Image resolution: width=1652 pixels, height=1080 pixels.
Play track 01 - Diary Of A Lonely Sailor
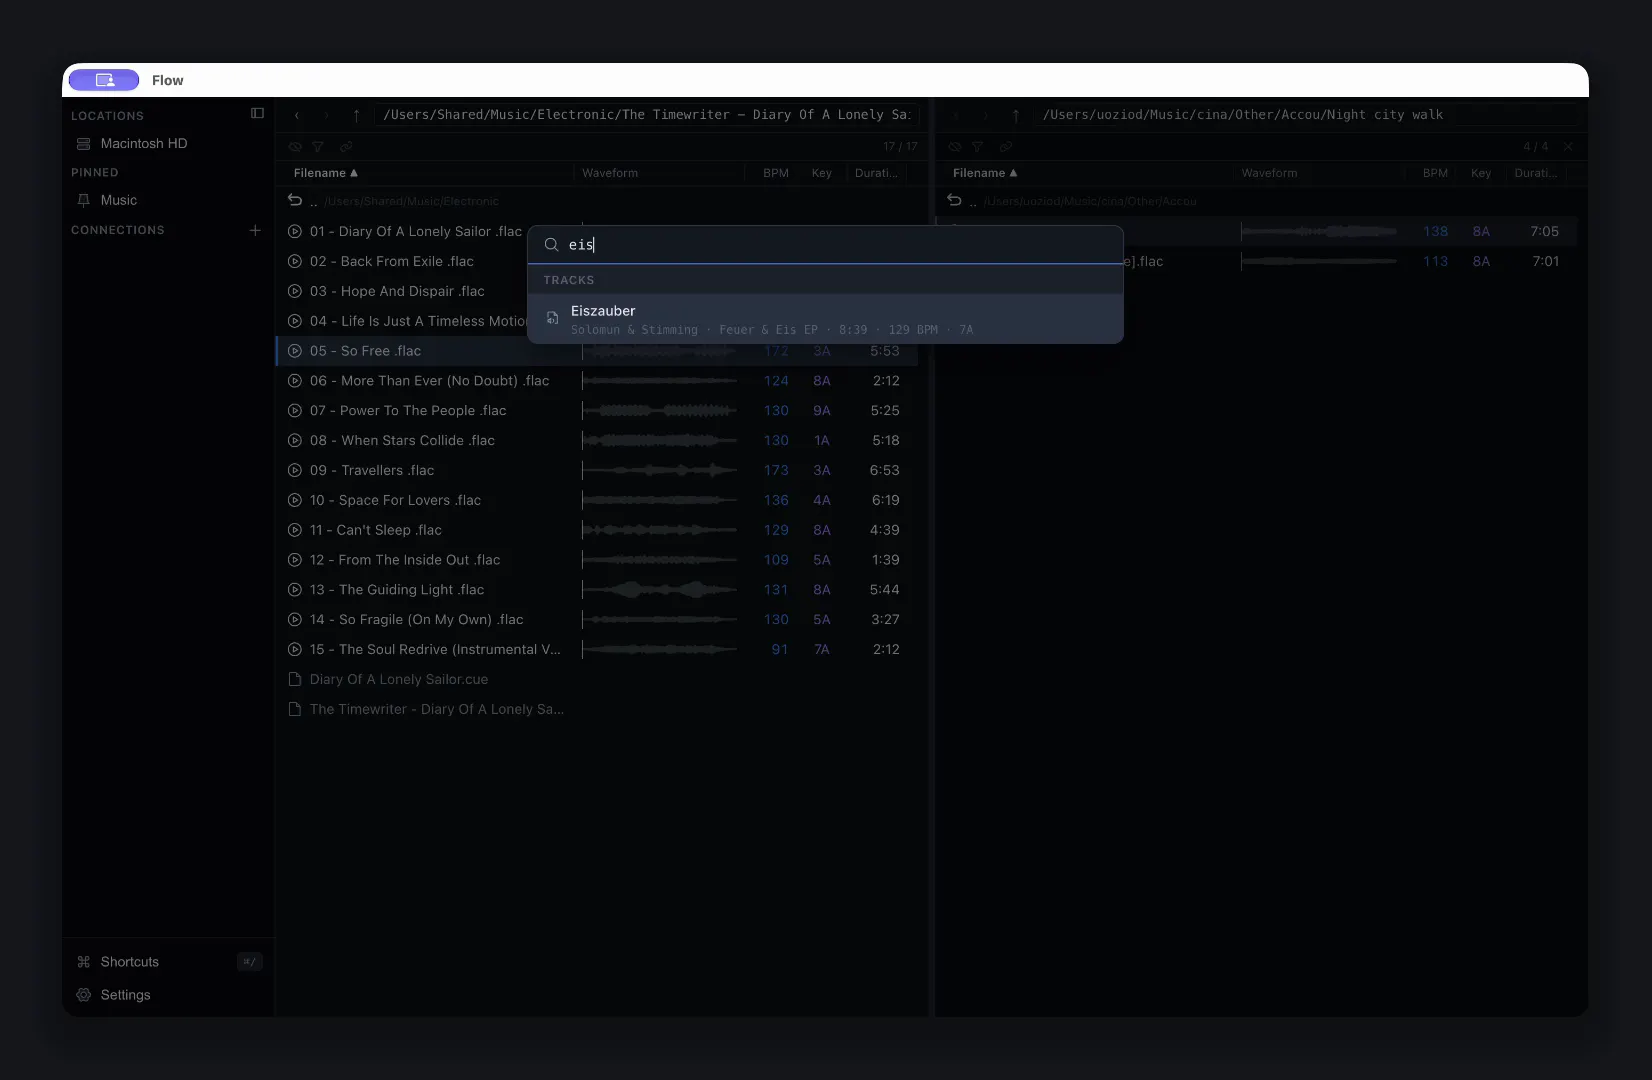295,231
